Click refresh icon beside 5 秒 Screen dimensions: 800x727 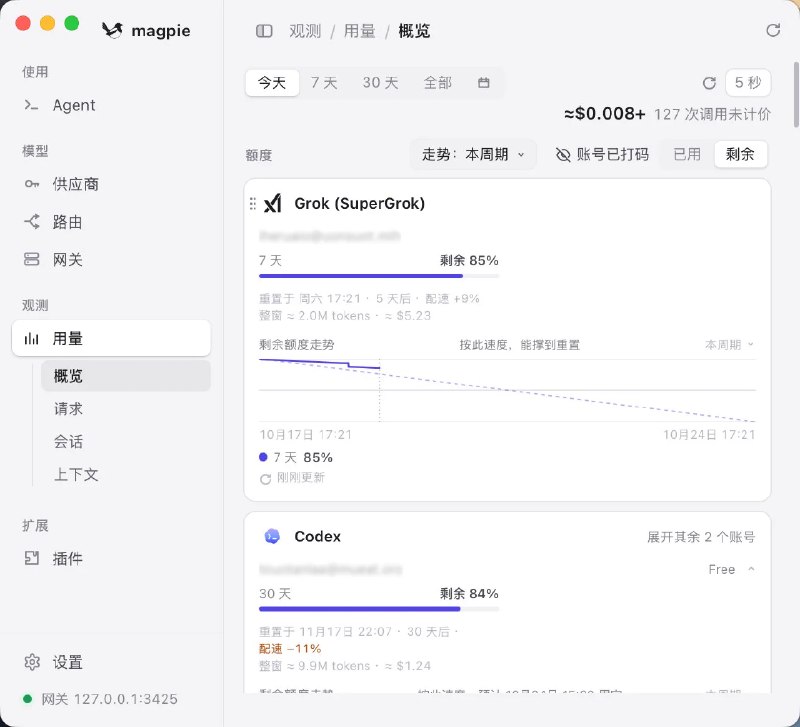[709, 83]
